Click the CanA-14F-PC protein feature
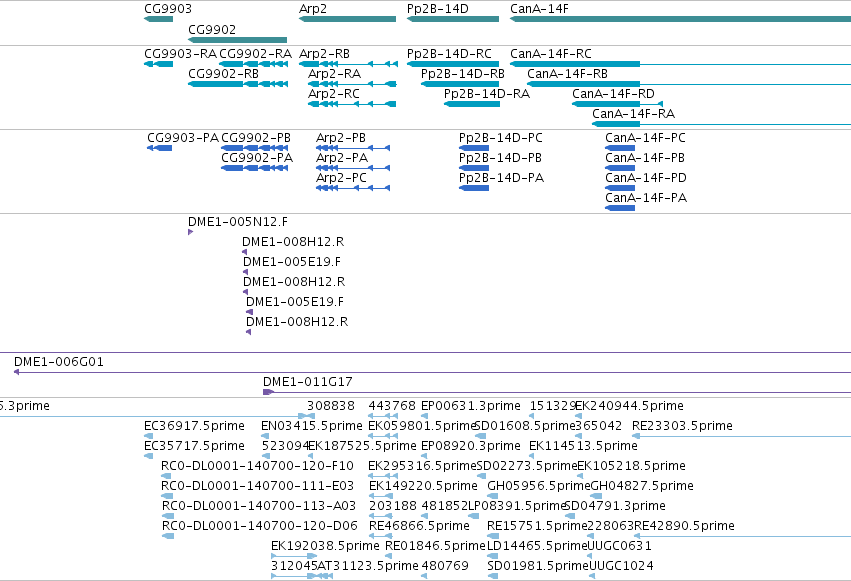Screen dimensions: 851x581 pyautogui.click(x=620, y=148)
